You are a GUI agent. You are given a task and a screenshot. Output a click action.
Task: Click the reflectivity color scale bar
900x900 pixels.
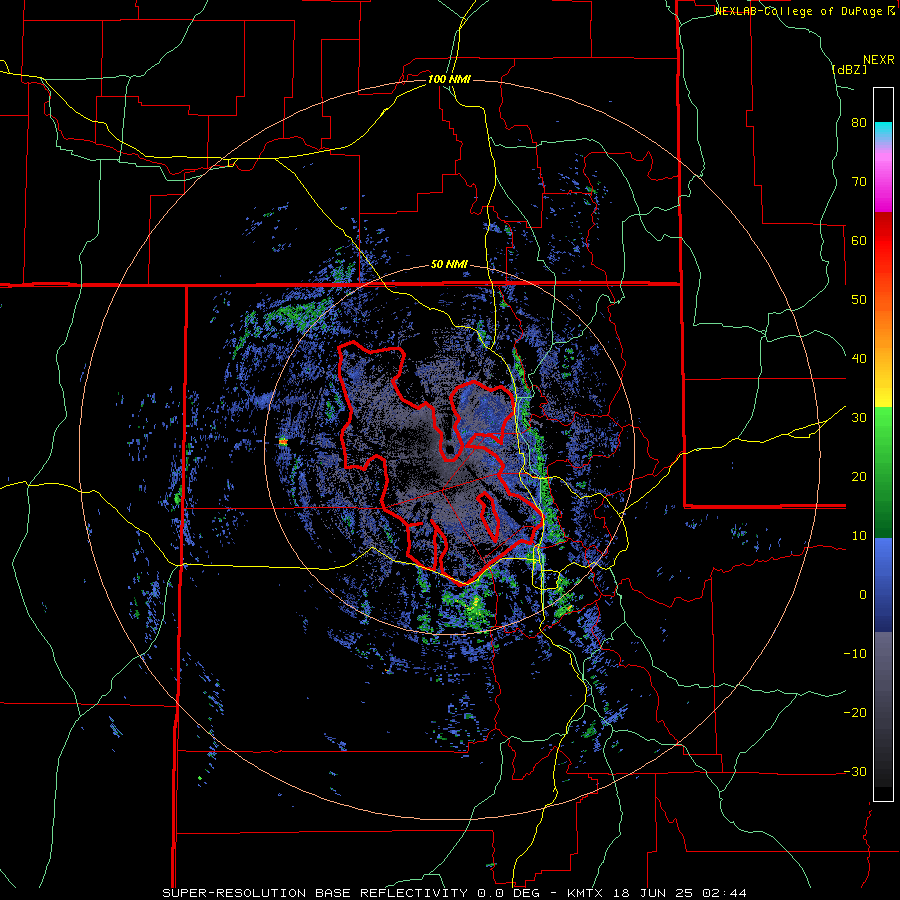point(883,444)
